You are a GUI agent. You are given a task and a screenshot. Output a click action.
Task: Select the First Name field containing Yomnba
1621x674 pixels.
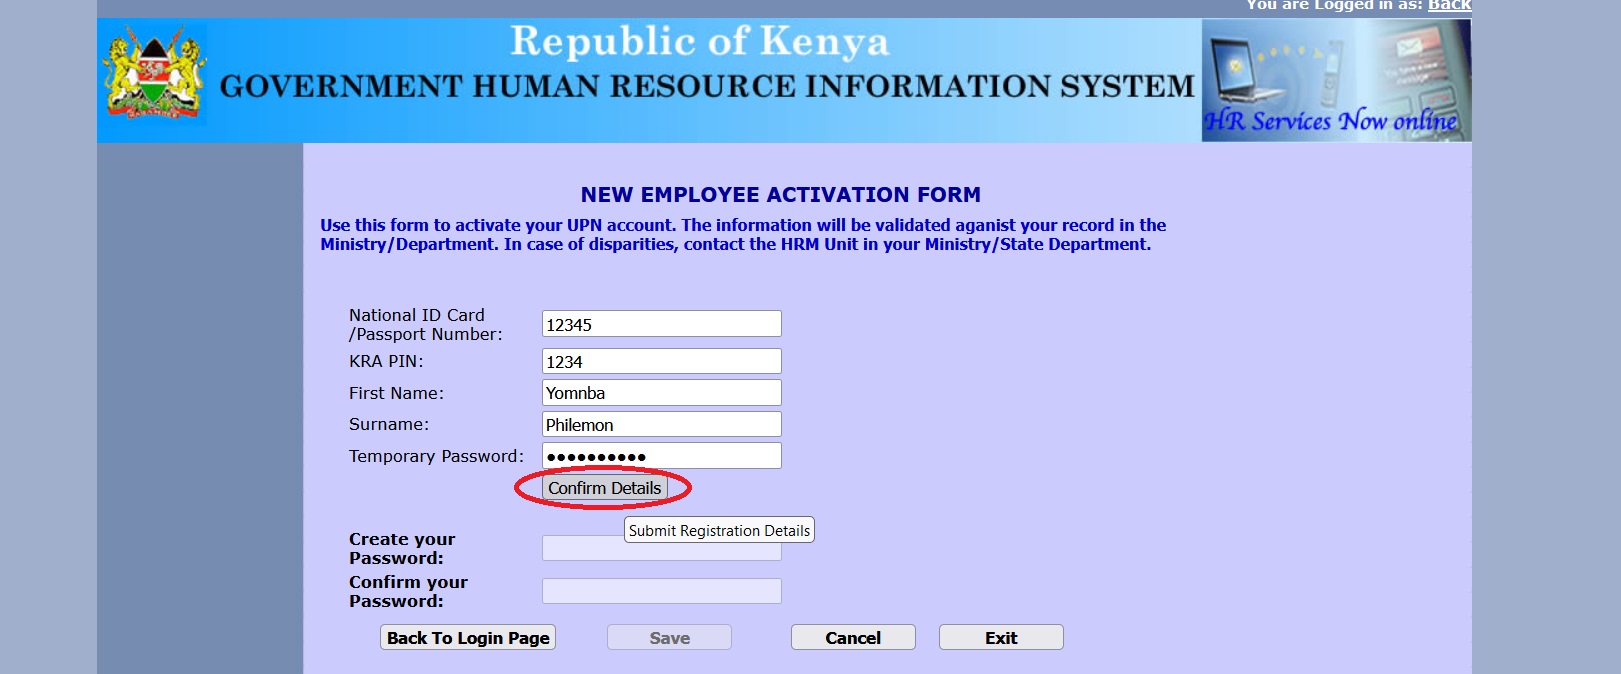click(x=661, y=393)
